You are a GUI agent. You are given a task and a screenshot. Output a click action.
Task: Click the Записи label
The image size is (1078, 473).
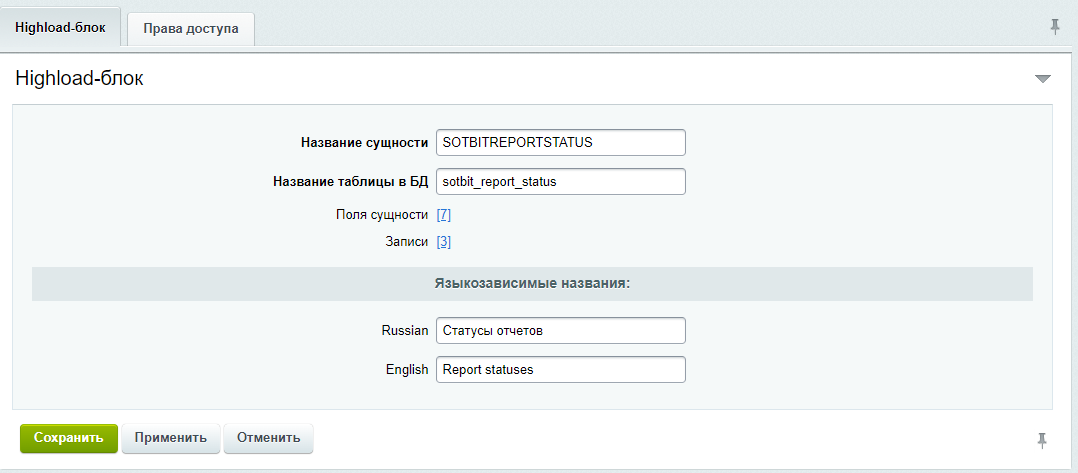407,242
